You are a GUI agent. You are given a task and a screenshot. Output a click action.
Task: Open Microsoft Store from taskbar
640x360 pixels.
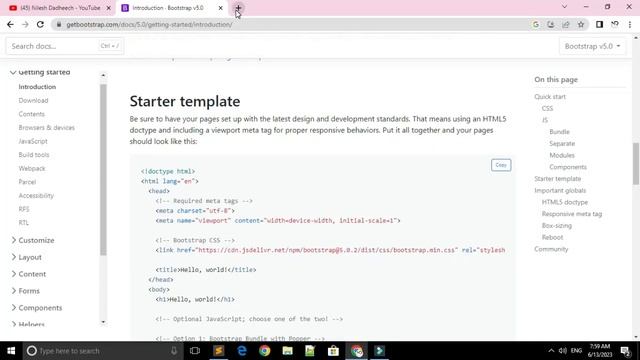(333, 351)
